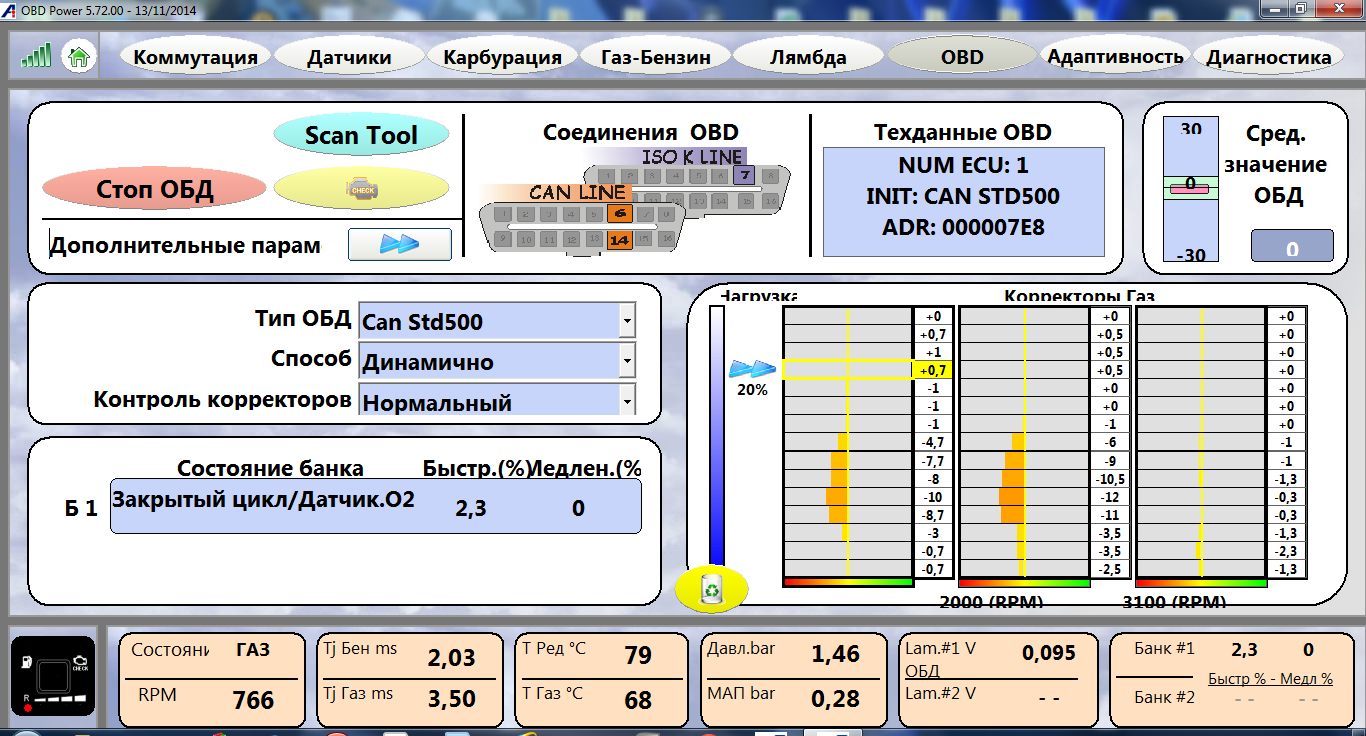Open Контроль корректоров dropdown
Screen dimensions: 1366x736
point(626,401)
